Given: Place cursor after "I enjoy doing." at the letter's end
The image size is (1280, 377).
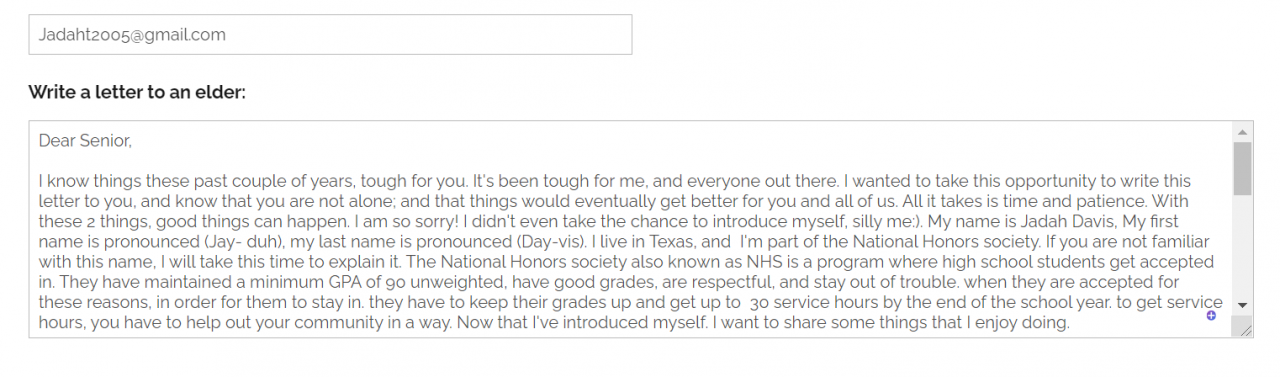Looking at the screenshot, I should pos(1072,323).
